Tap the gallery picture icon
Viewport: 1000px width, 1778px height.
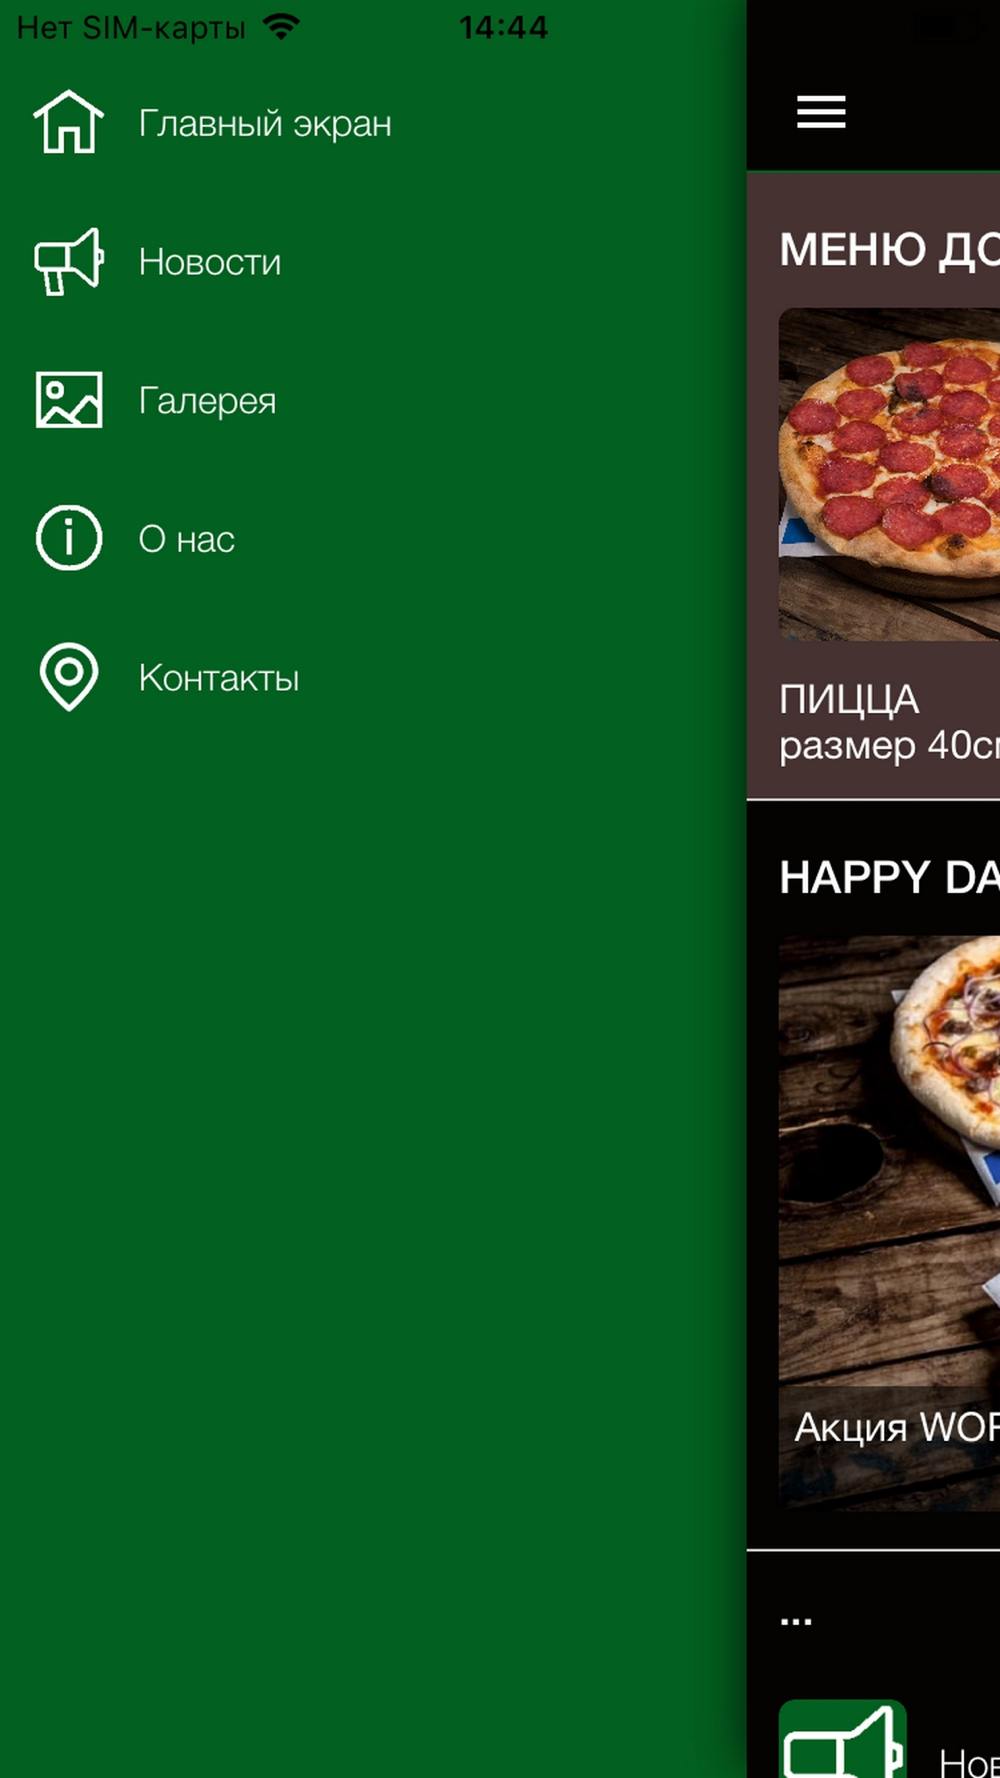pos(69,400)
